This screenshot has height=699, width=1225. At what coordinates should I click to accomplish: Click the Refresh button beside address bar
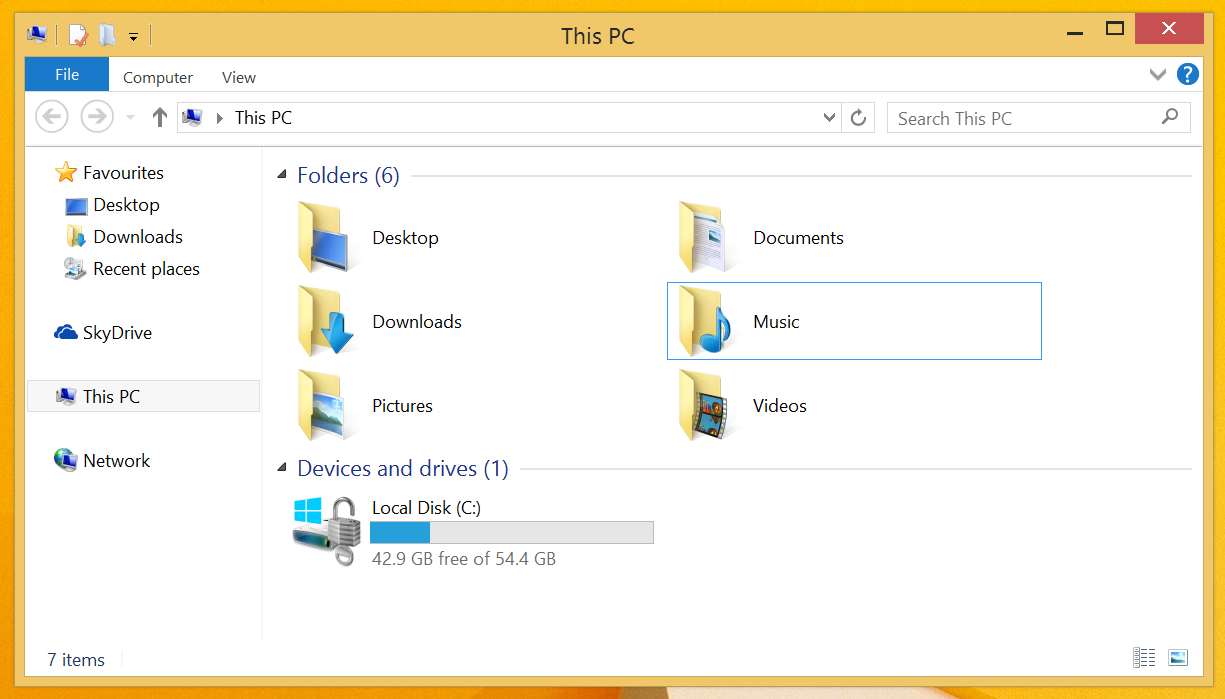coord(858,118)
